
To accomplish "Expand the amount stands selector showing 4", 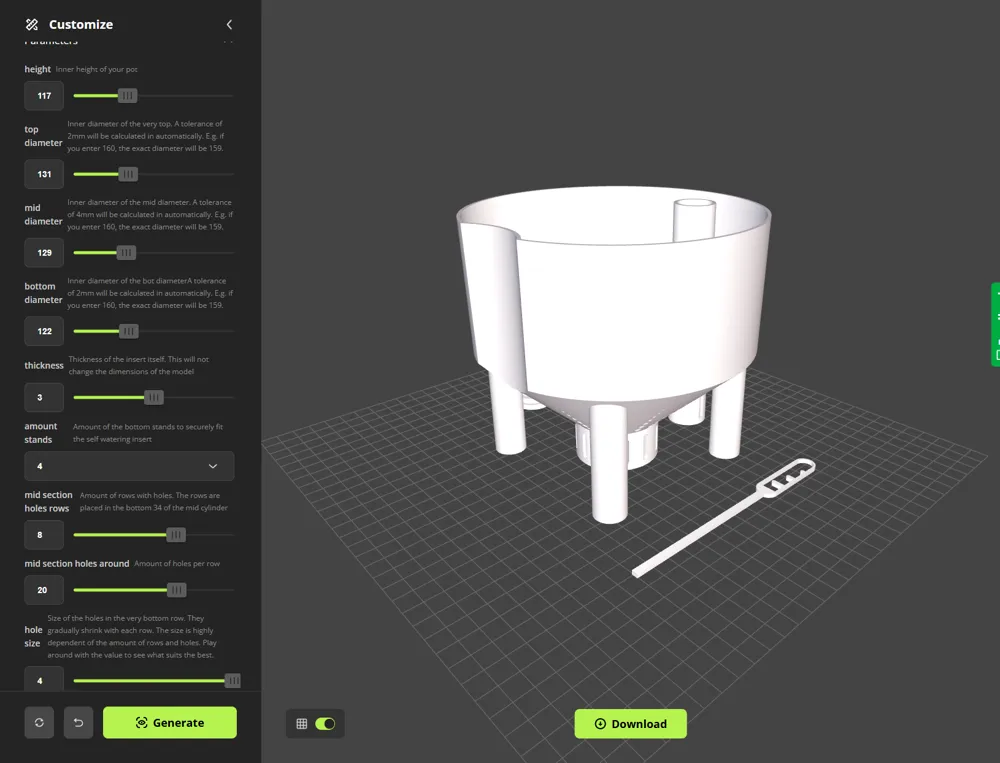I will click(x=128, y=466).
